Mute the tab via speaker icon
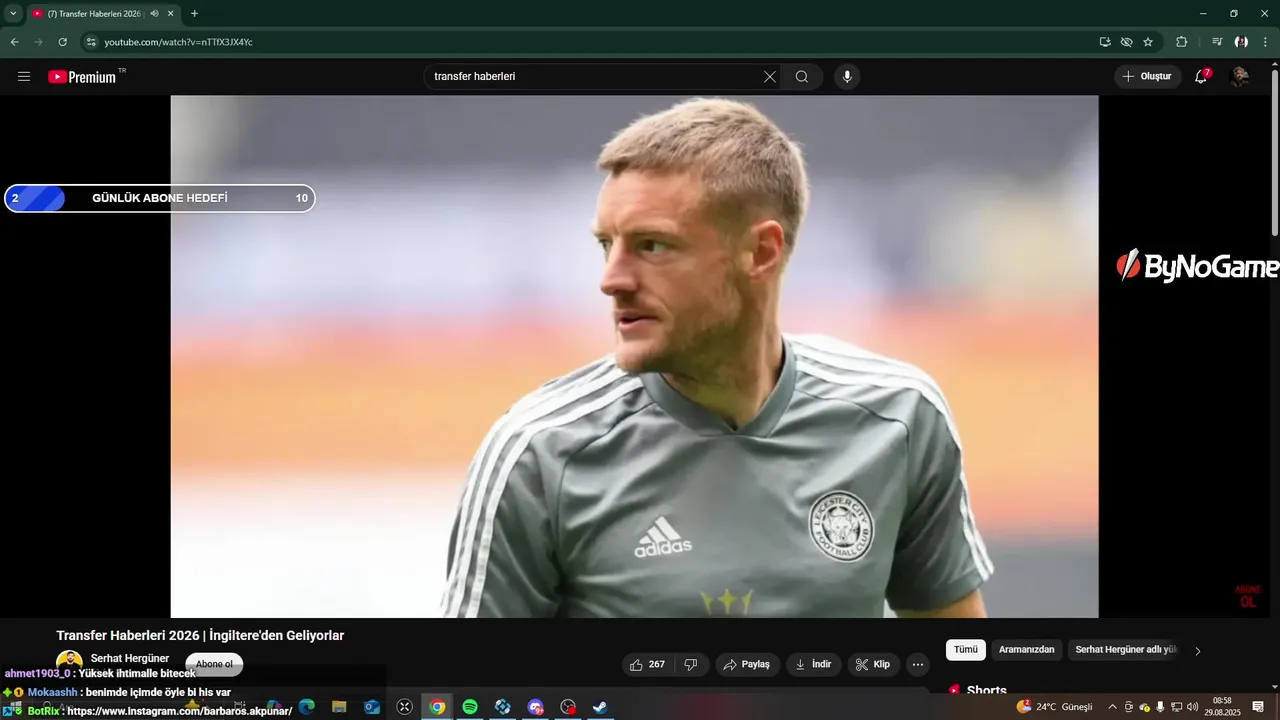The height and width of the screenshot is (720, 1280). point(154,13)
